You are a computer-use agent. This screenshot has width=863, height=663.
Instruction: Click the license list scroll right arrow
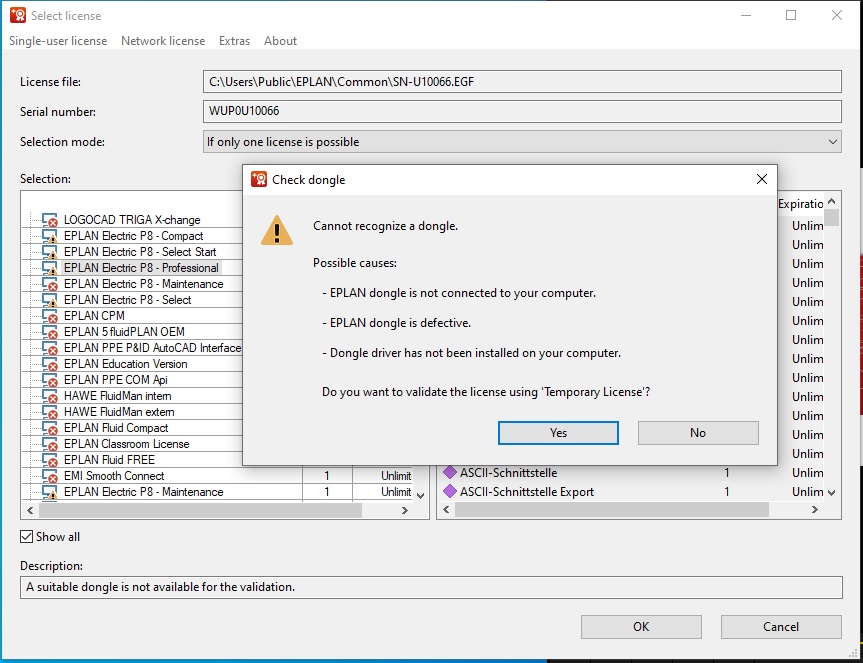tap(405, 511)
